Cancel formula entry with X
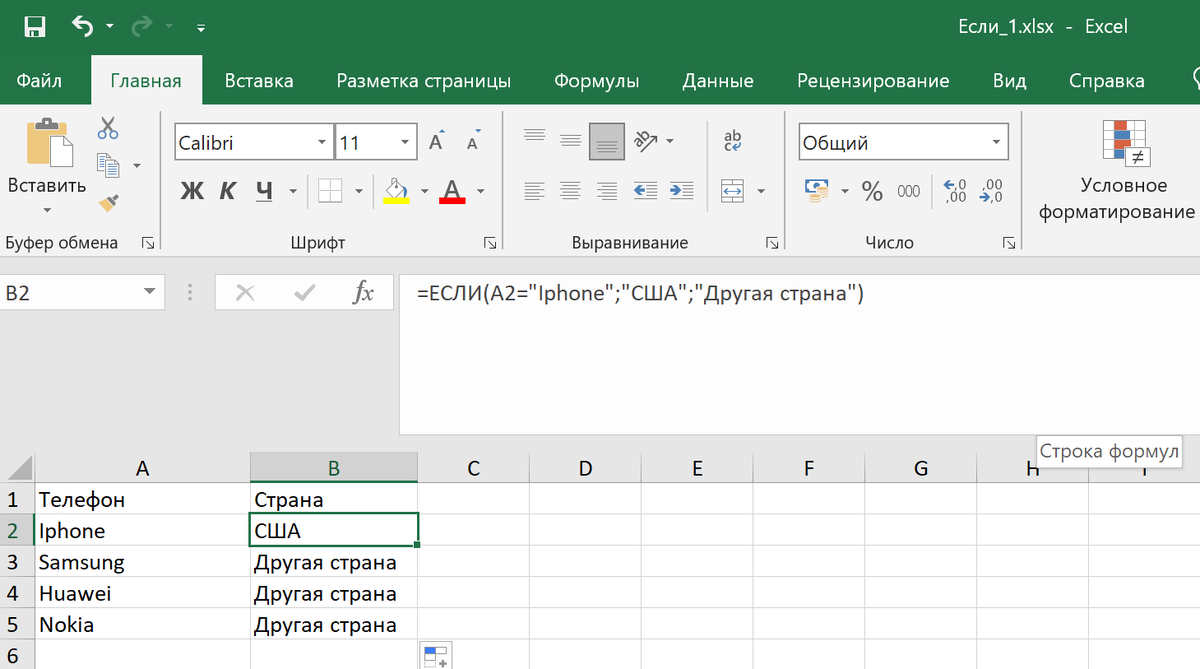The width and height of the screenshot is (1200, 669). (245, 293)
